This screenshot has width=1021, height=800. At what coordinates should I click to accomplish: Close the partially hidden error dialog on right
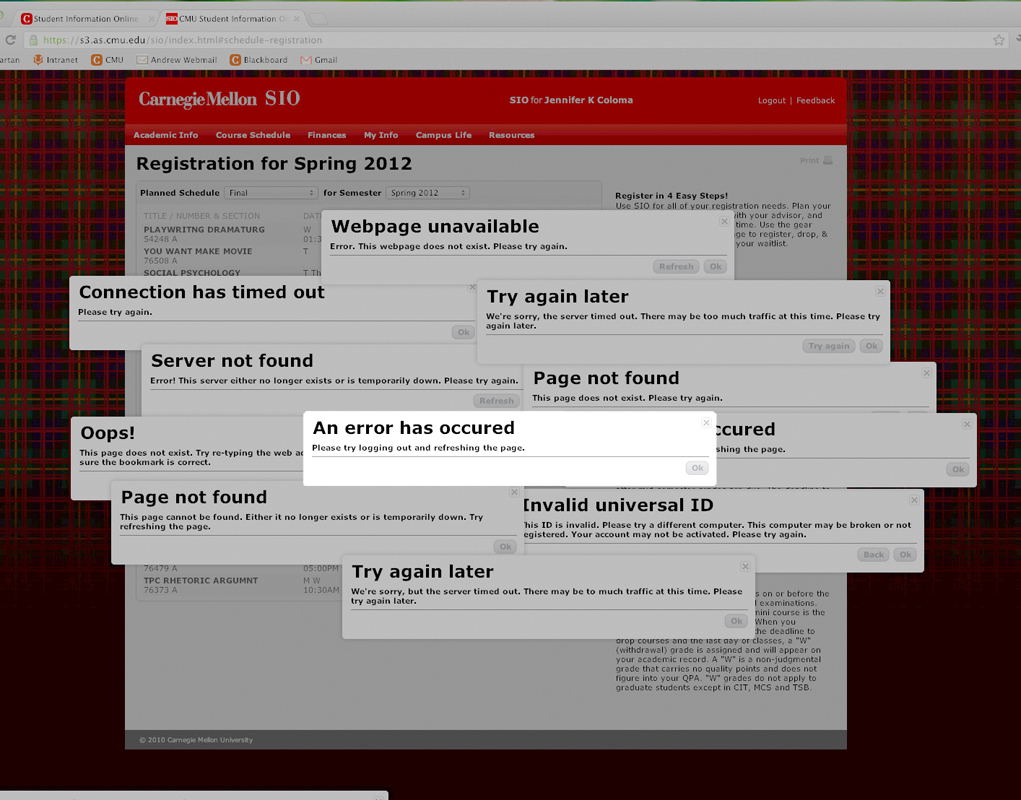tap(967, 424)
